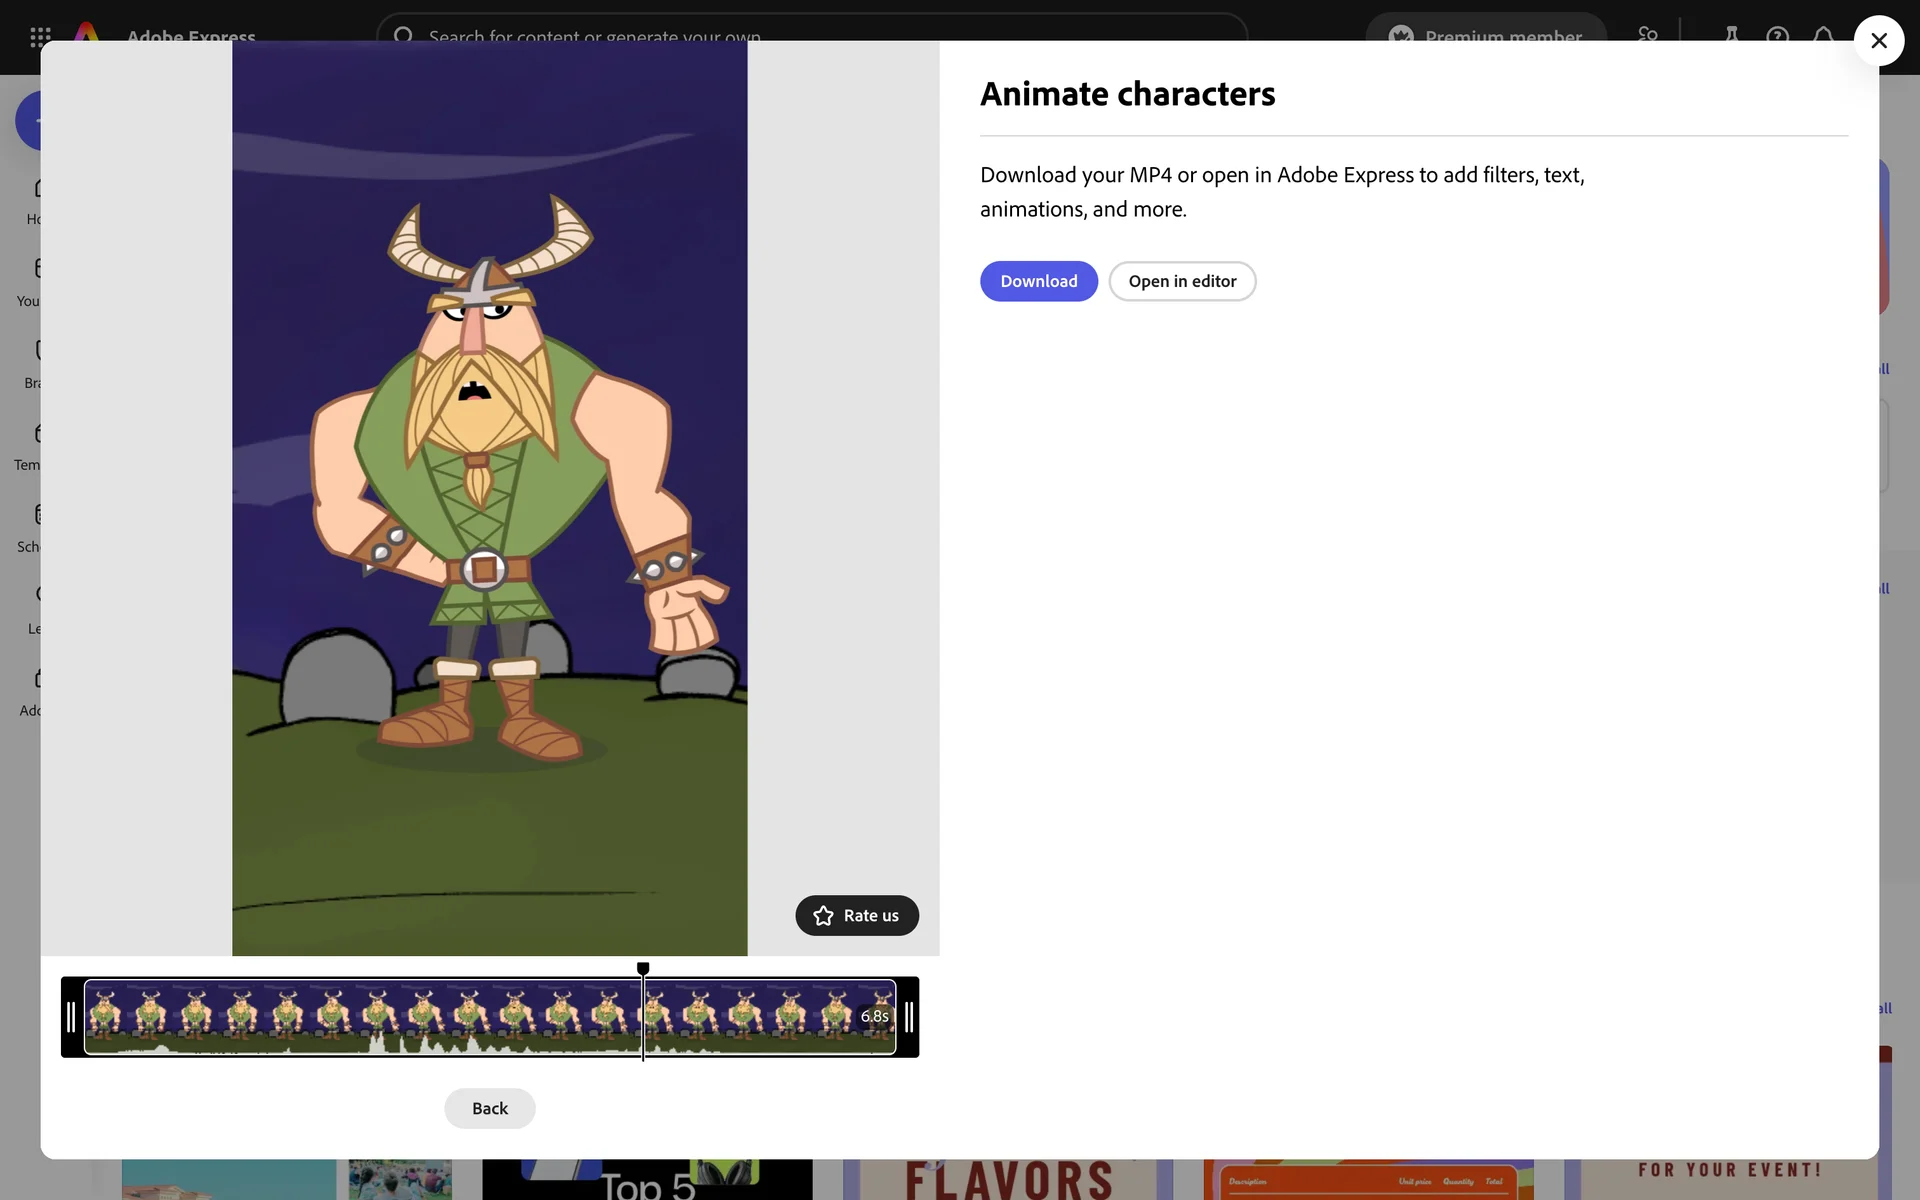The width and height of the screenshot is (1920, 1200).
Task: Close the Animate characters dialog
Action: 1878,41
